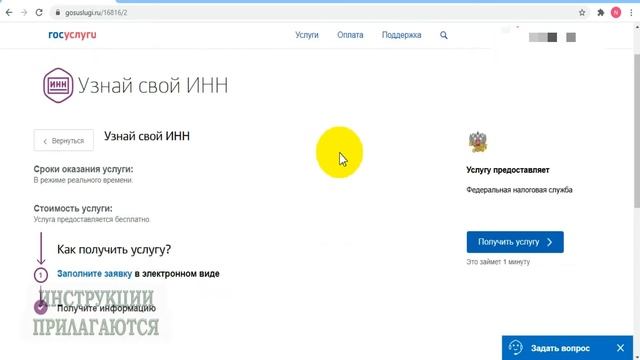Select the gosuslugi.ru address bar URL

pos(96,13)
